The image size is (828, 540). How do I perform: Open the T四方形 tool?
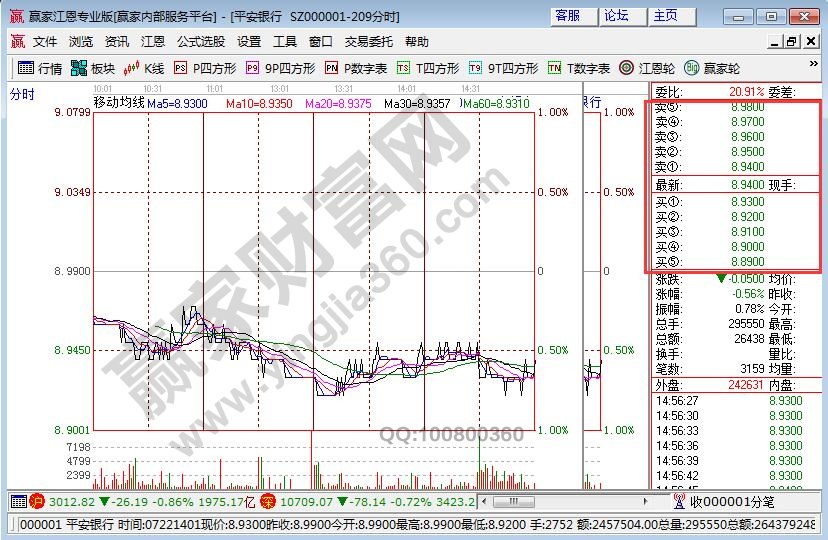tap(428, 68)
